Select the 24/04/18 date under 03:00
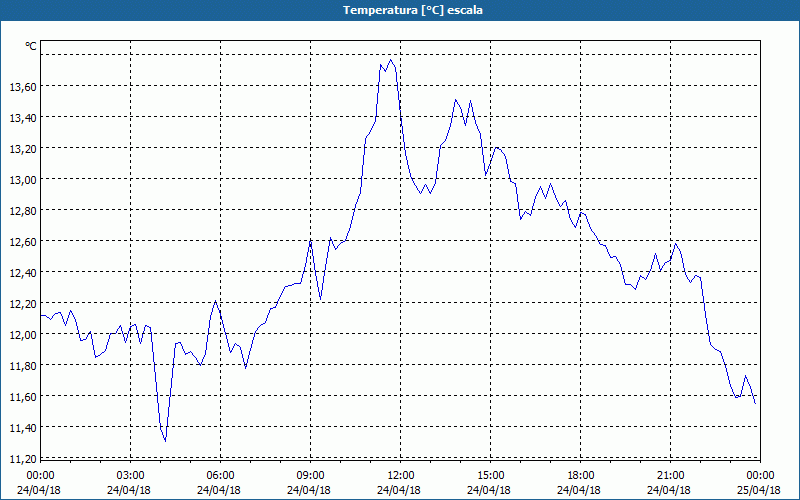 (129, 490)
